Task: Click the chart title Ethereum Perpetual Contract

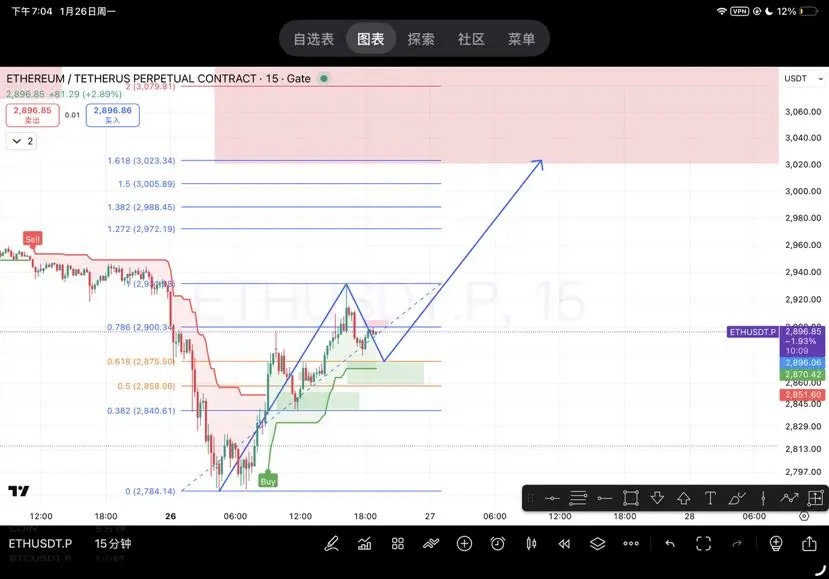Action: (158, 79)
